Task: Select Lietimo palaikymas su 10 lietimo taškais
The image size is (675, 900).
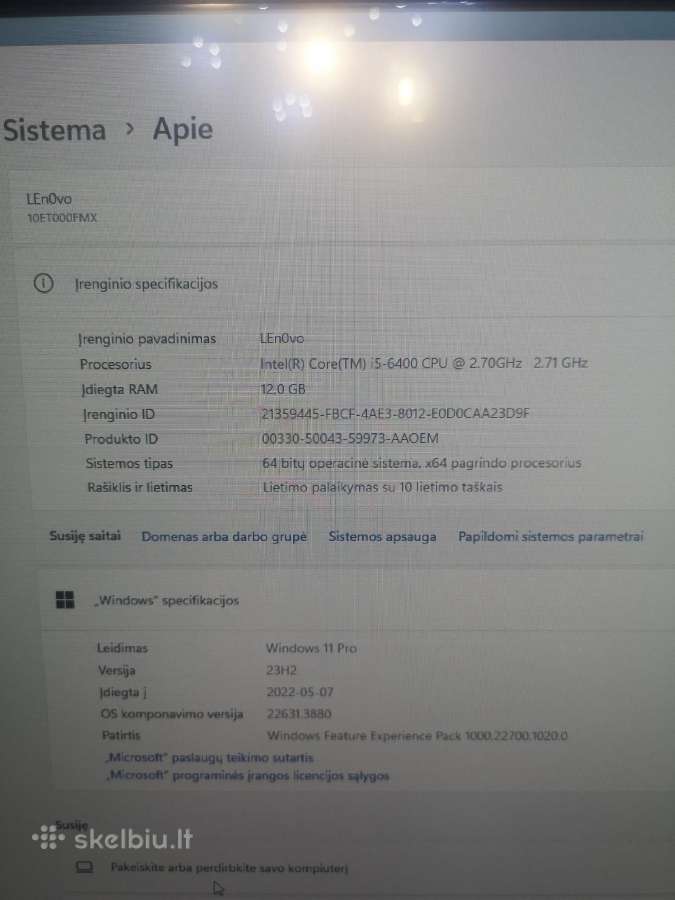Action: (x=382, y=487)
